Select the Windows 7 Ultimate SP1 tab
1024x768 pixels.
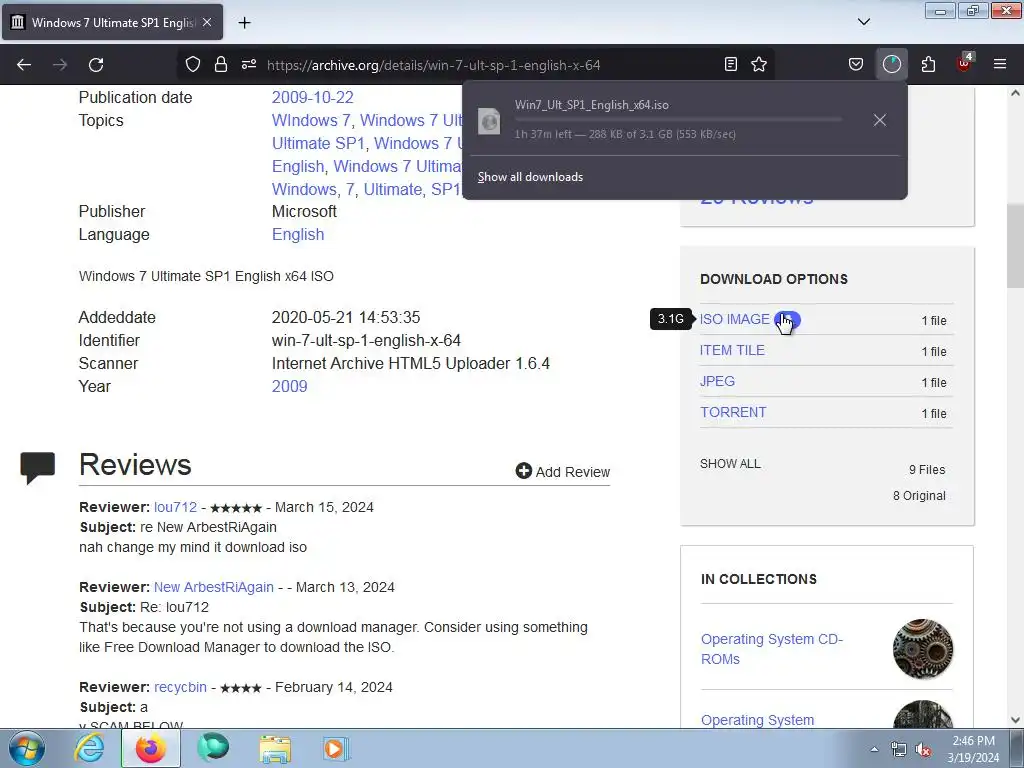click(112, 22)
